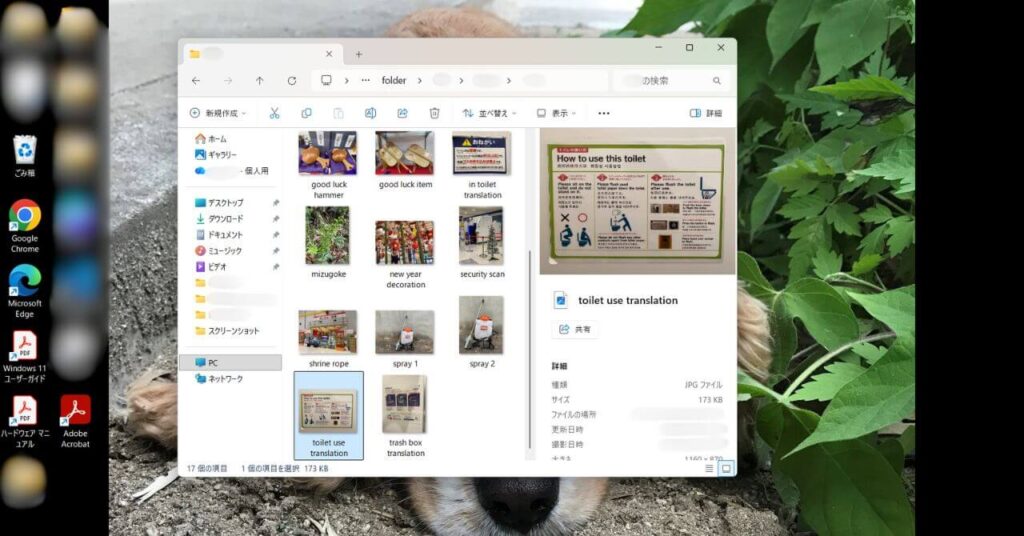Screen dimensions: 1024x536
Task: Add a new tab with plus button
Action: coord(359,54)
